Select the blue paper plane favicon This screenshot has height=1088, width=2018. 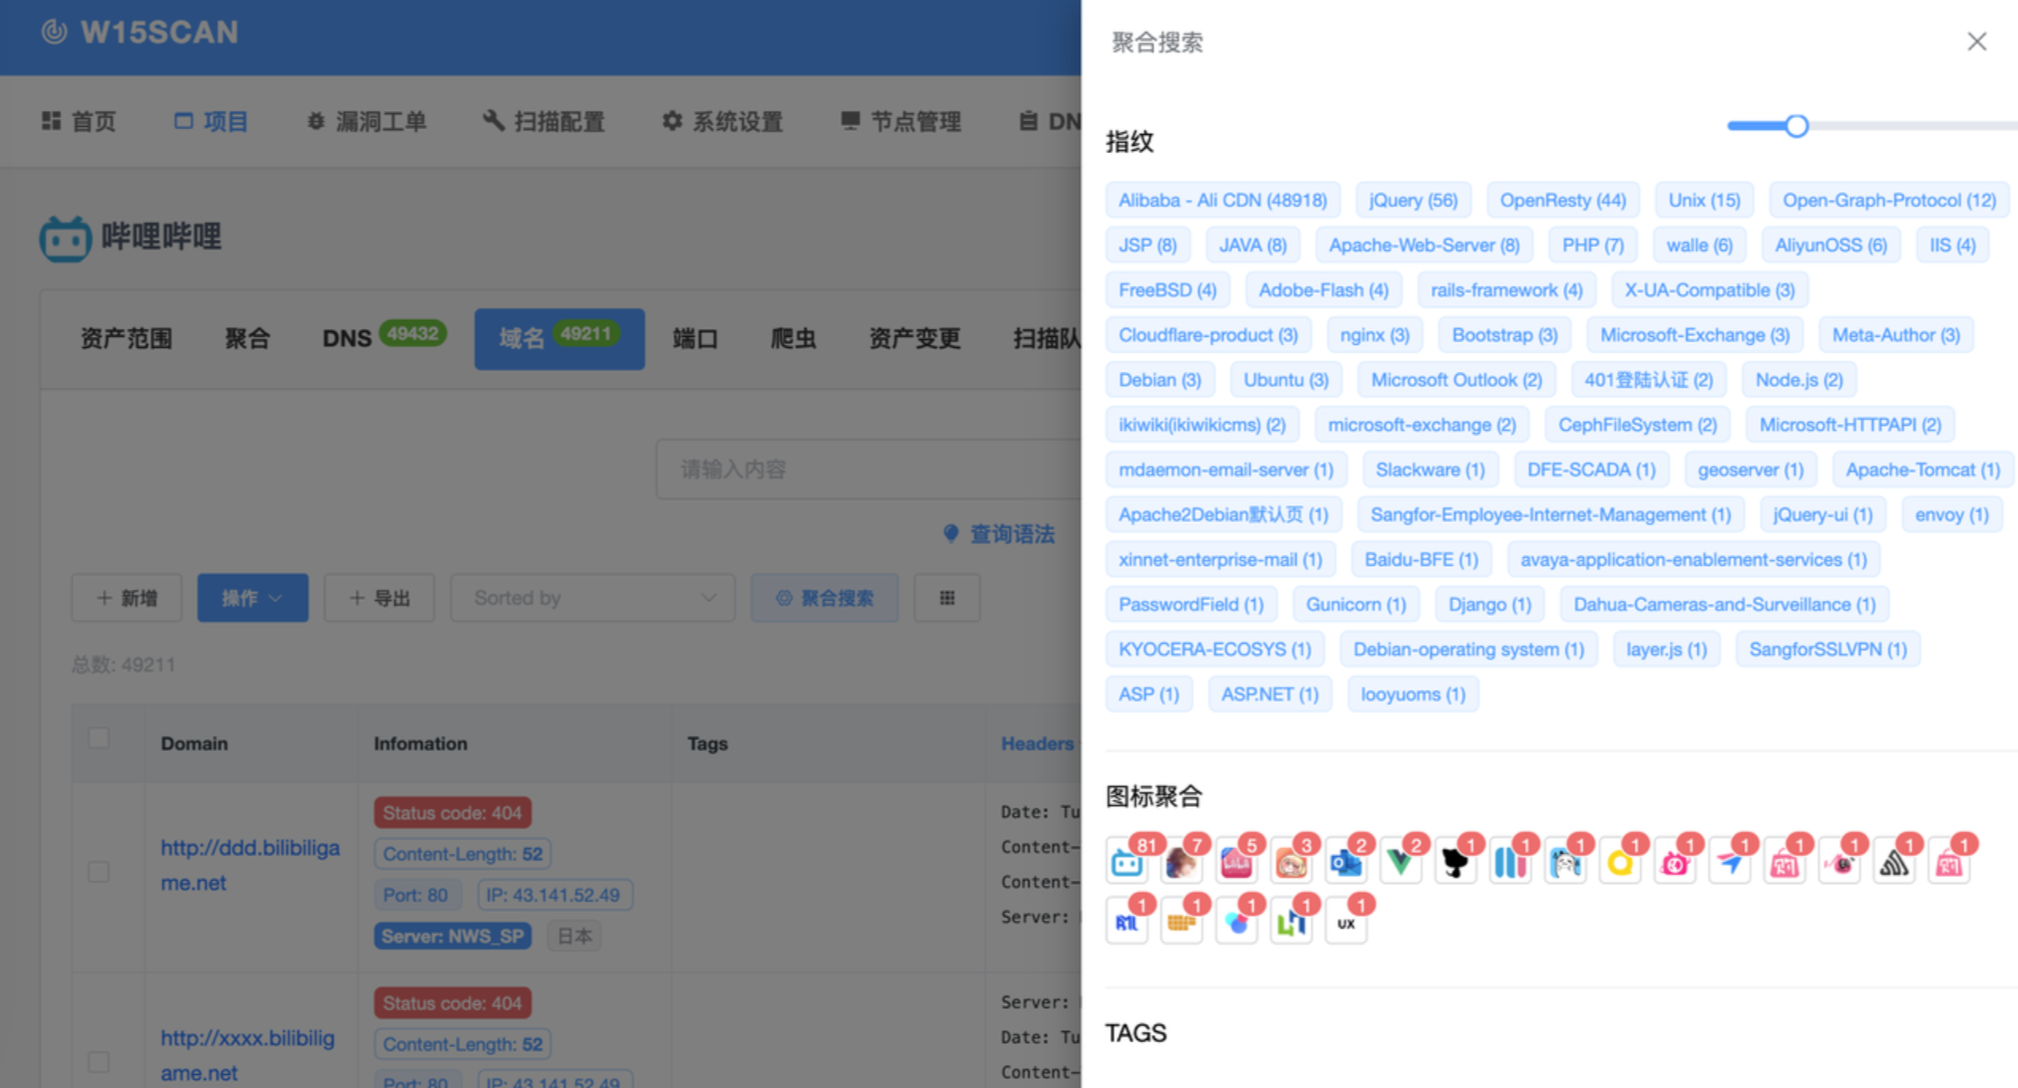(x=1730, y=862)
